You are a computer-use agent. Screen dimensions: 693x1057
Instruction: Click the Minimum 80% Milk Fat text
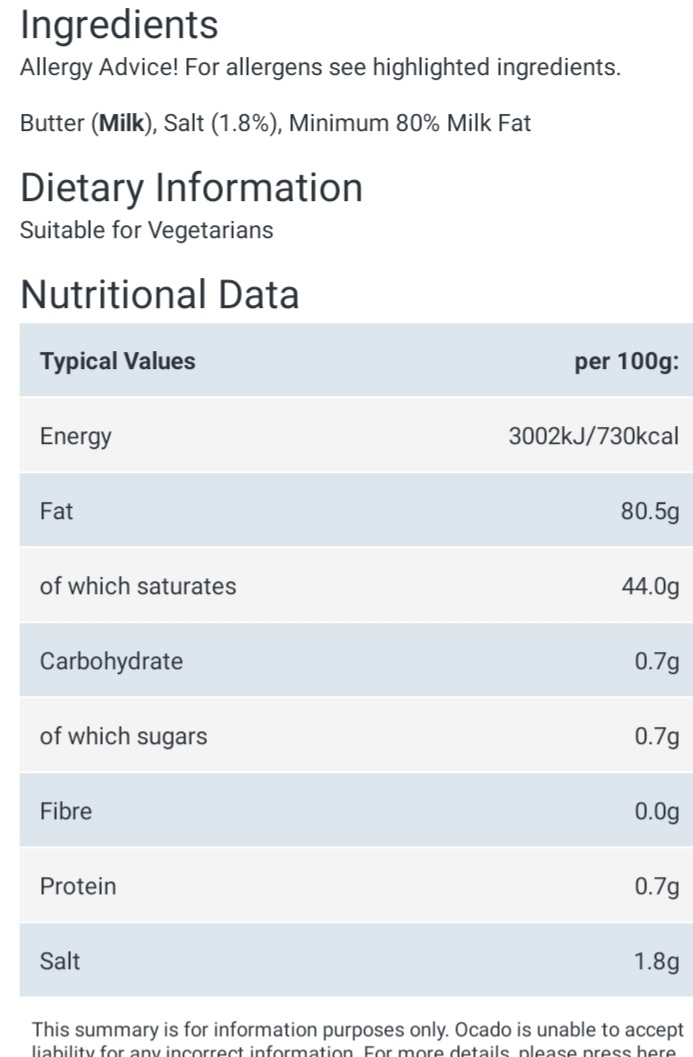click(x=410, y=123)
